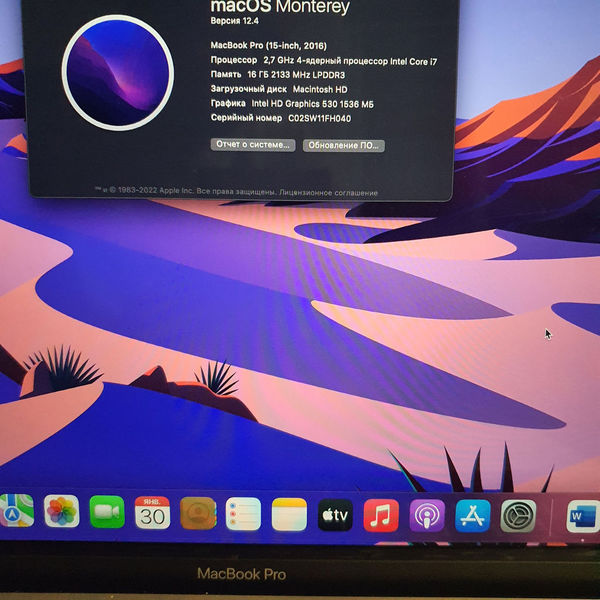Open the Music app in Dock
This screenshot has height=600, width=600.
point(381,515)
